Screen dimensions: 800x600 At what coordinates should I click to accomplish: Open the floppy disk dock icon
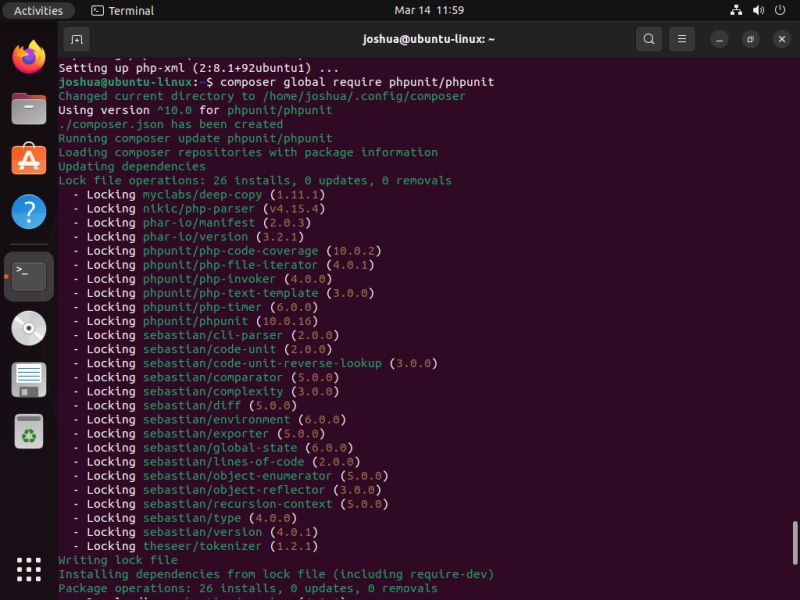(x=27, y=379)
